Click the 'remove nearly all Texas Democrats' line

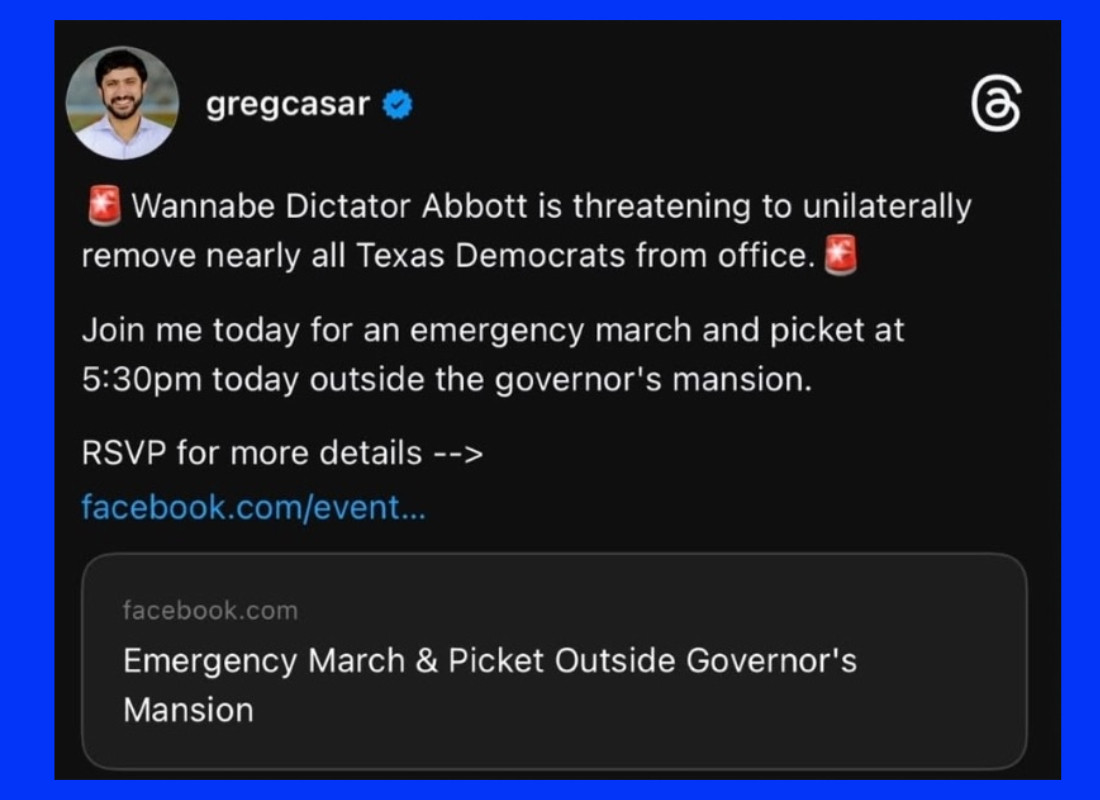click(448, 255)
